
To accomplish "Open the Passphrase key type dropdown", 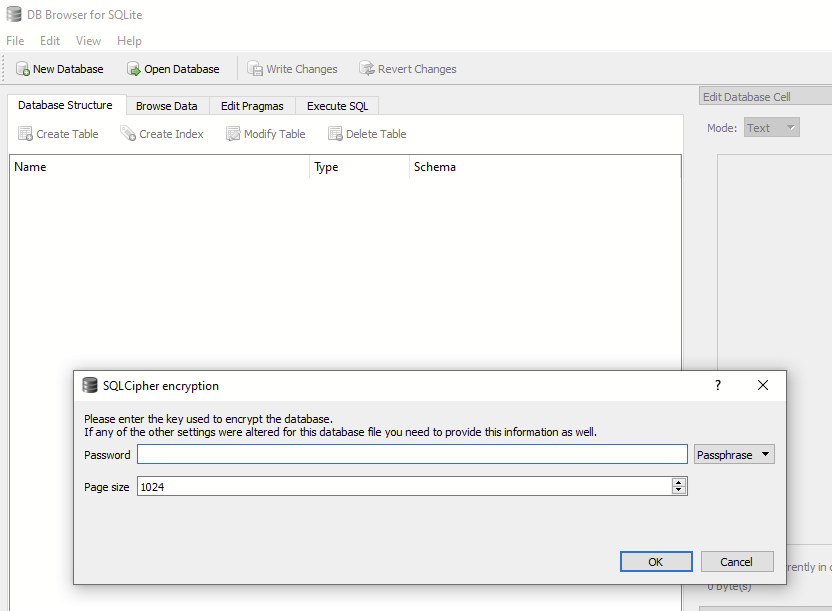I will 734,455.
